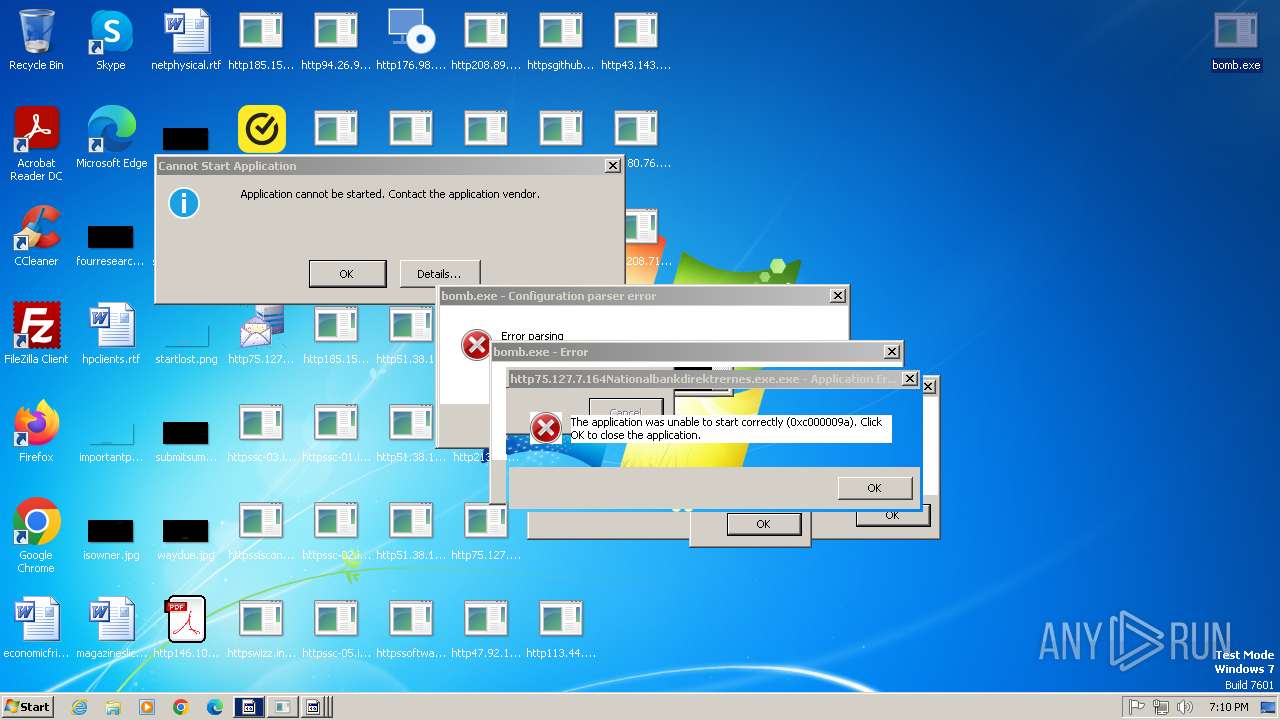The width and height of the screenshot is (1280, 720).
Task: Select the netphysical.rtf document
Action: 186,40
